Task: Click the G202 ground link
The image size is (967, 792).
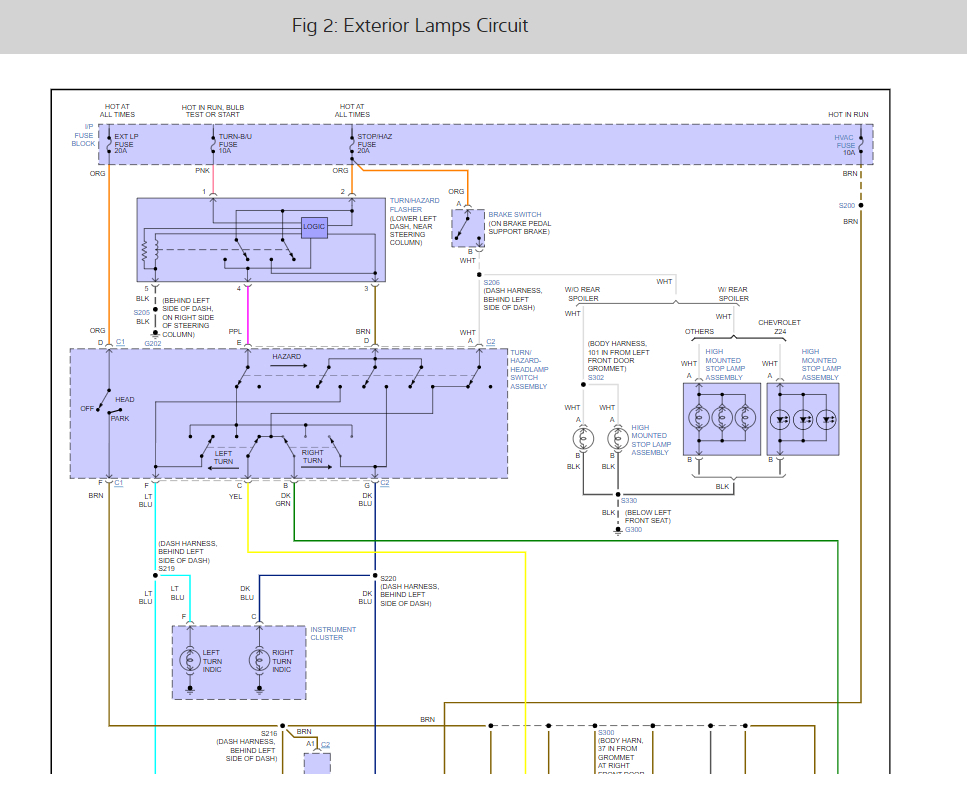Action: [x=153, y=344]
